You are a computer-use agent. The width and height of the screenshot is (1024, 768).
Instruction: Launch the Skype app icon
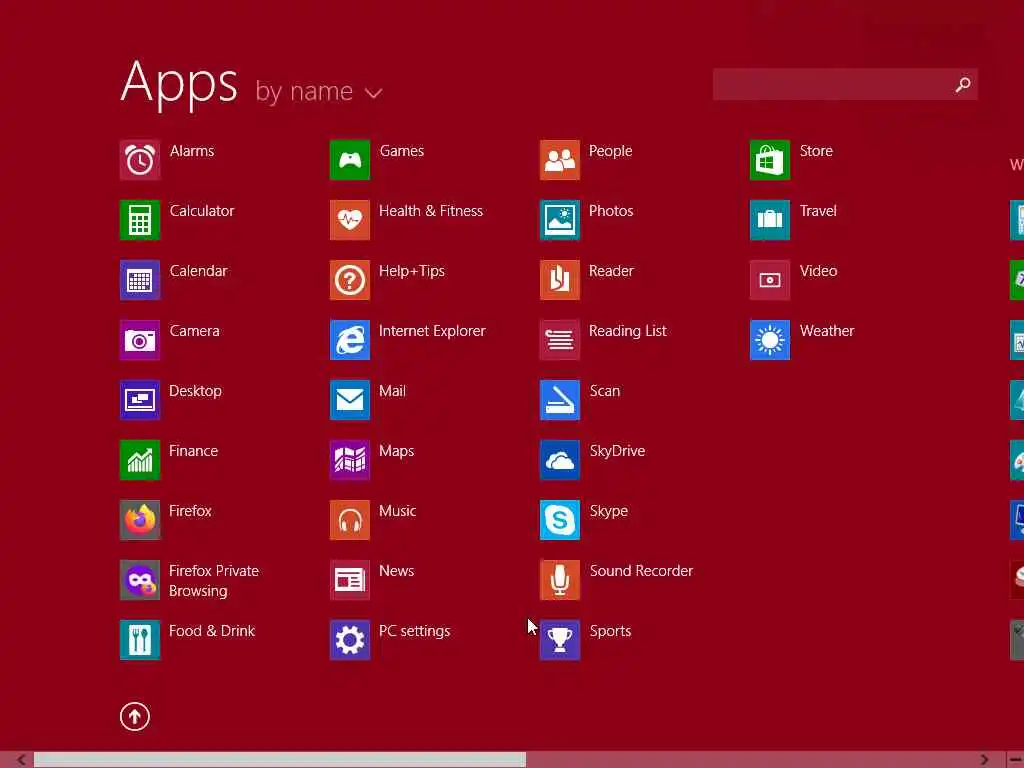point(560,520)
